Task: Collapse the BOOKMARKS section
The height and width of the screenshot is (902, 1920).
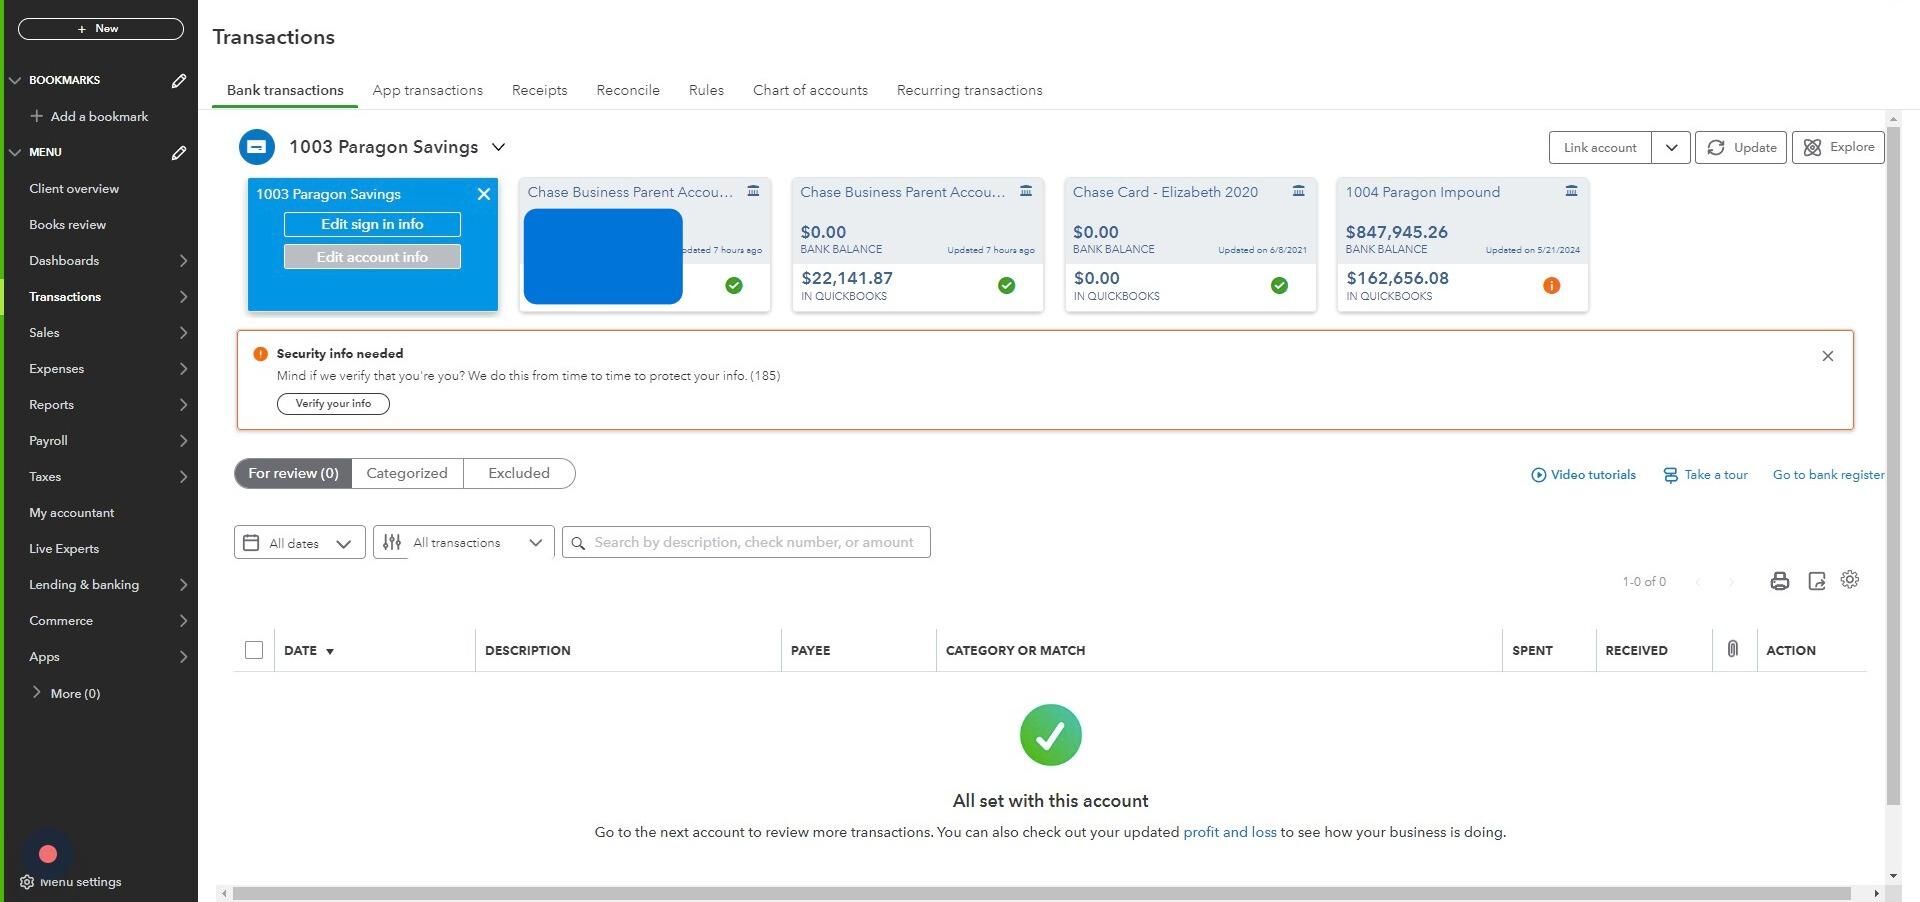Action: pyautogui.click(x=15, y=80)
